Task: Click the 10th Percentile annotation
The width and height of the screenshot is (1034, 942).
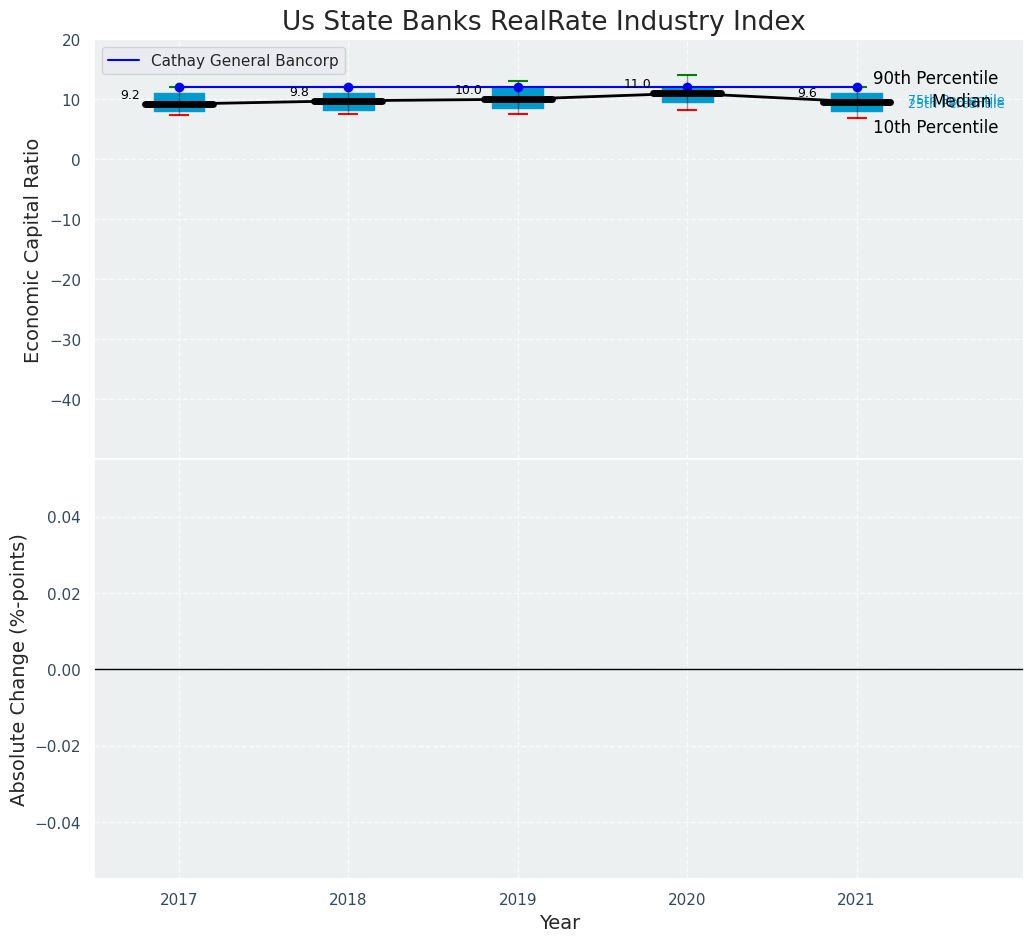Action: (935, 127)
